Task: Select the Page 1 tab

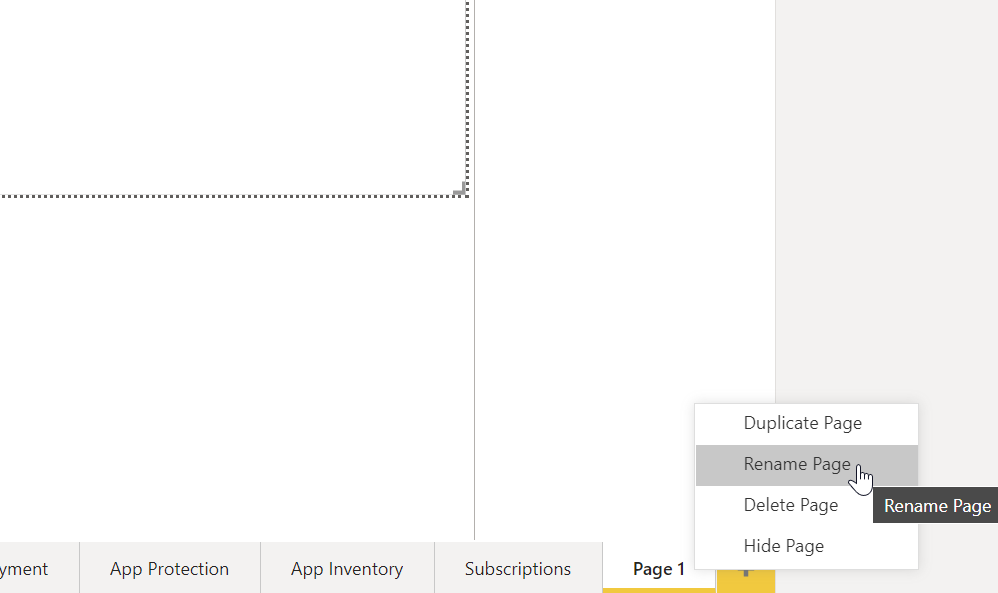Action: click(658, 568)
